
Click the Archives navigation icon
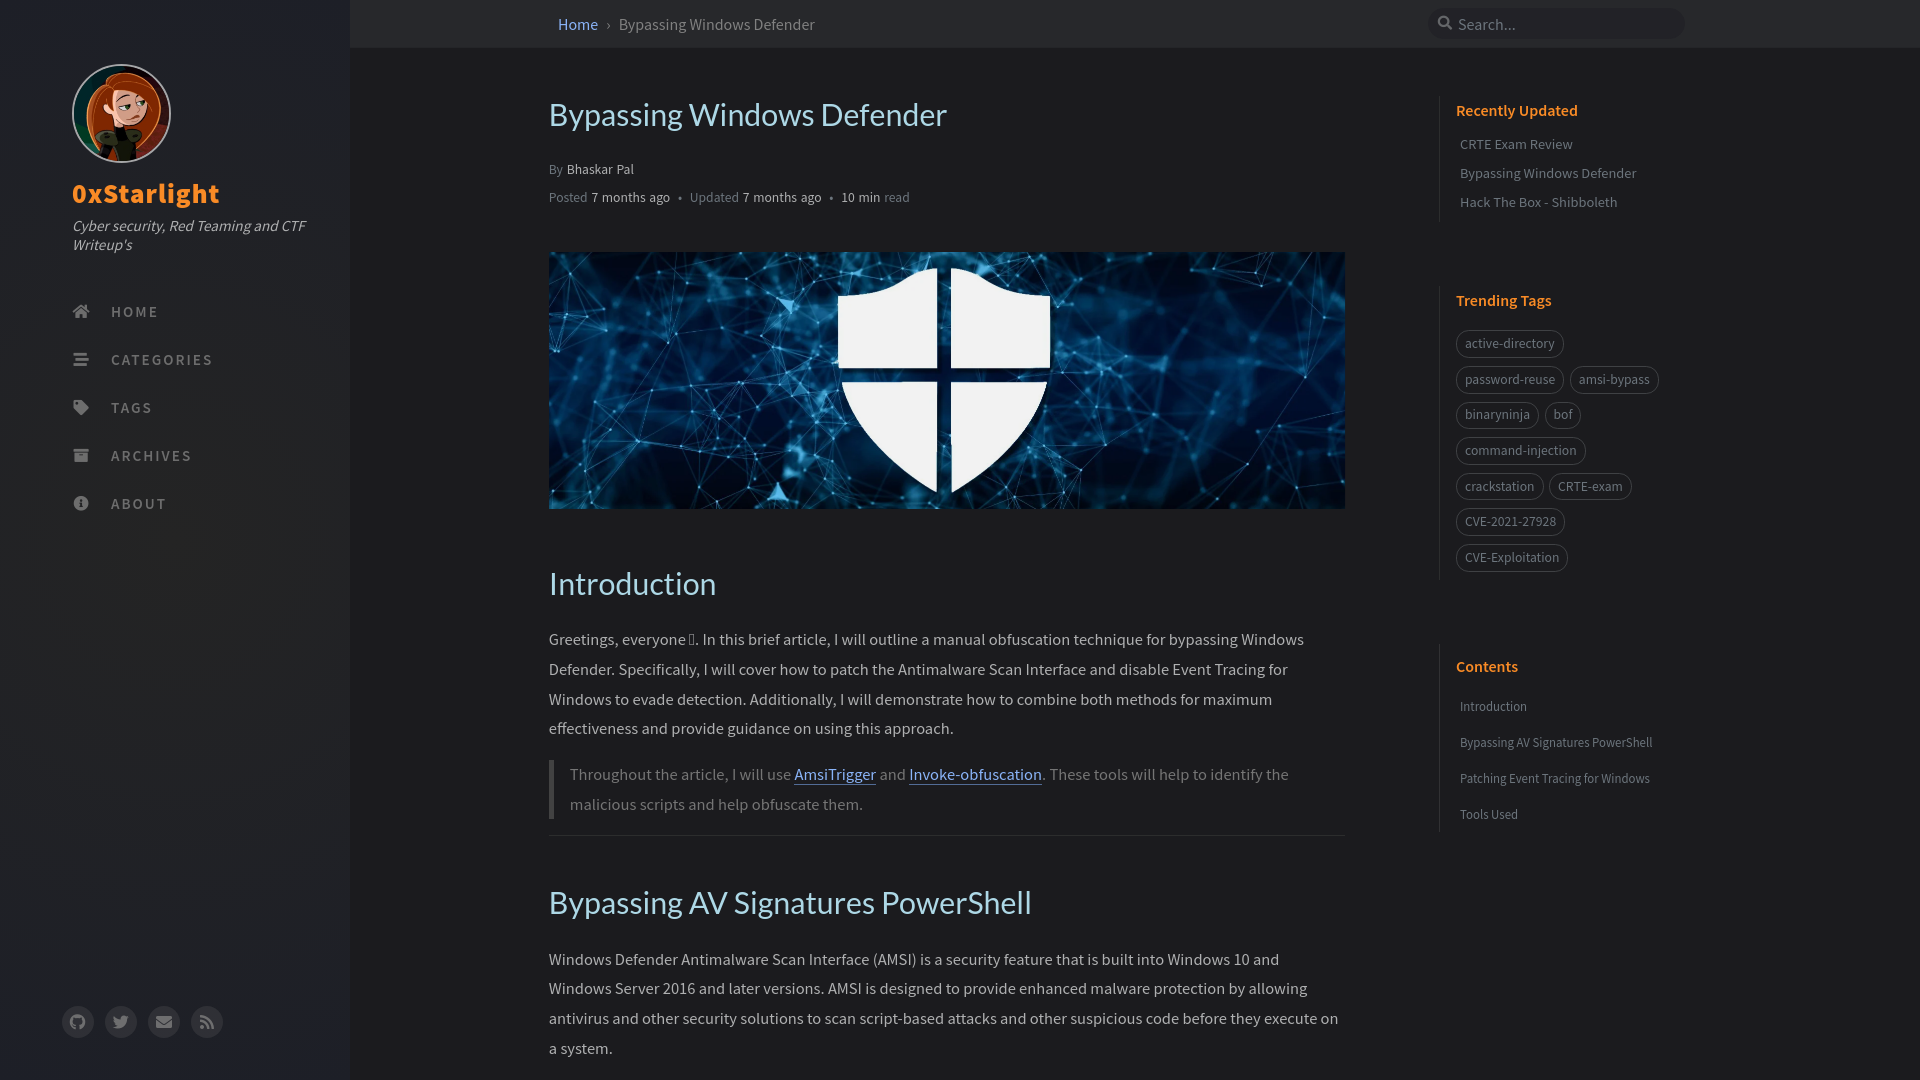[82, 455]
